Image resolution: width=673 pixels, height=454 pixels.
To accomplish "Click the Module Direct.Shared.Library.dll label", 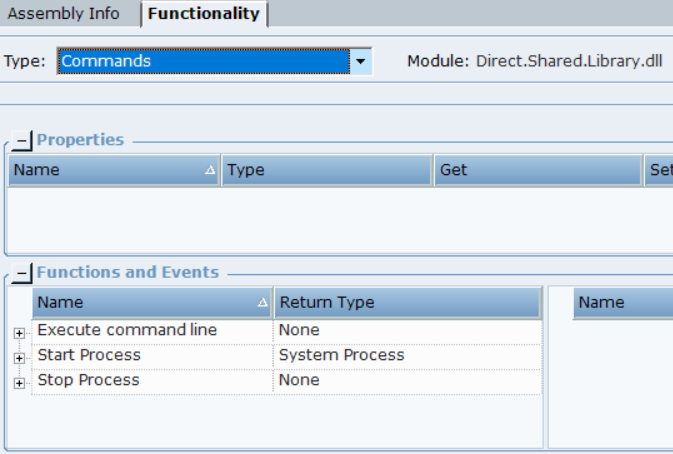I will point(534,62).
